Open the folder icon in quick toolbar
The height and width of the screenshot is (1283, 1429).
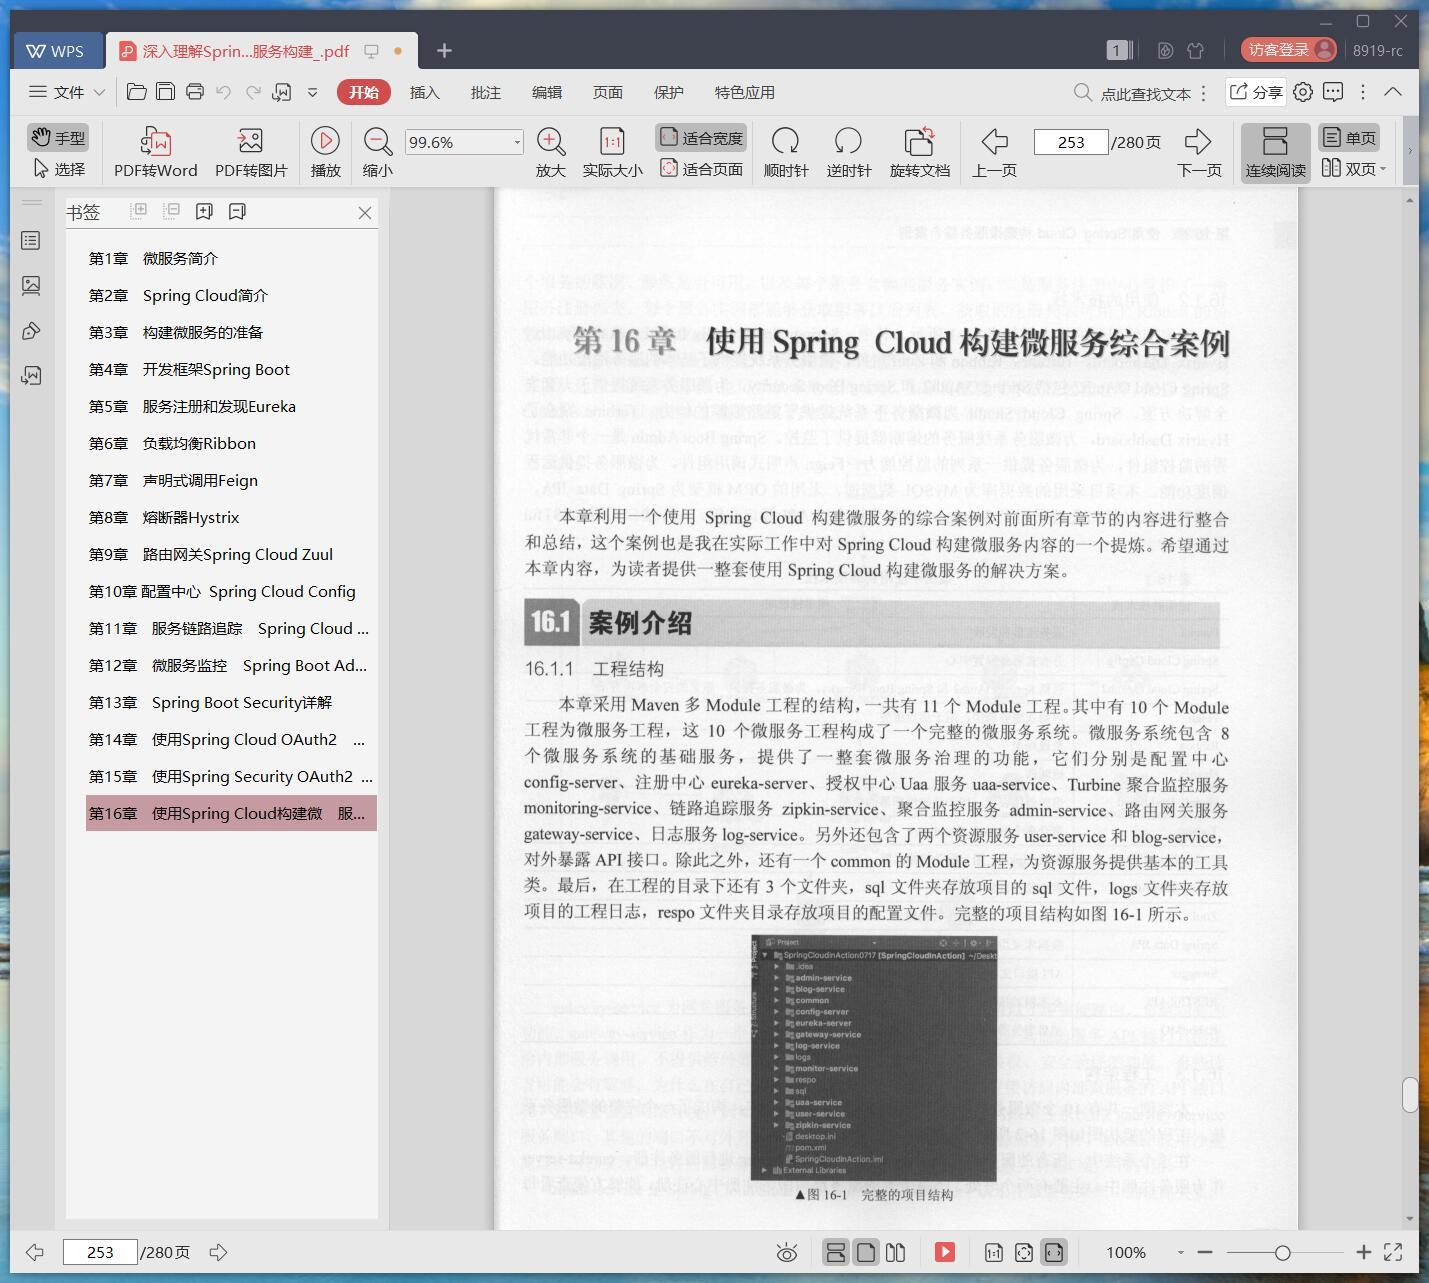click(137, 92)
